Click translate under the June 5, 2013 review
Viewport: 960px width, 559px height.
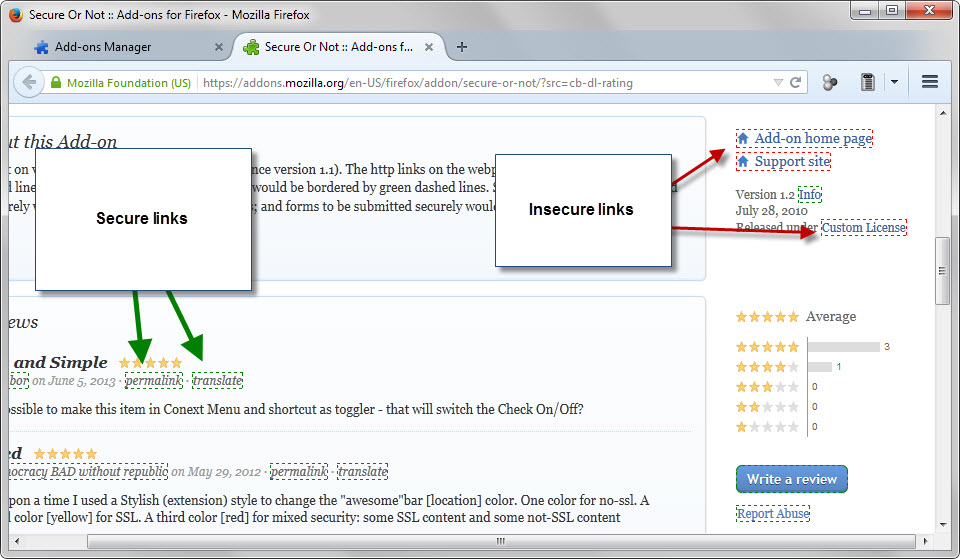[217, 380]
